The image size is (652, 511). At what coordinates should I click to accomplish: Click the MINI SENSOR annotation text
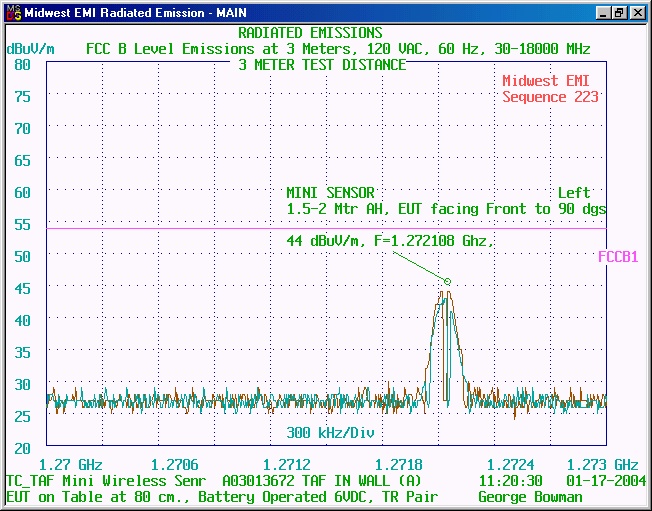[x=330, y=193]
